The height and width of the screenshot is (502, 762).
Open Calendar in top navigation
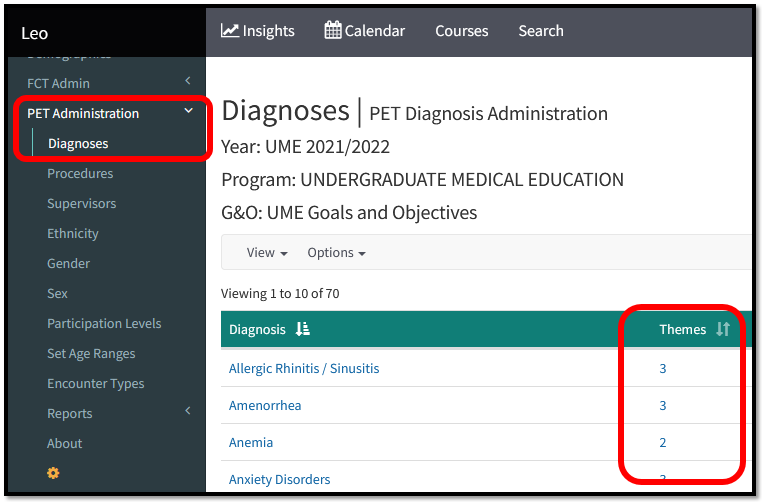click(364, 31)
